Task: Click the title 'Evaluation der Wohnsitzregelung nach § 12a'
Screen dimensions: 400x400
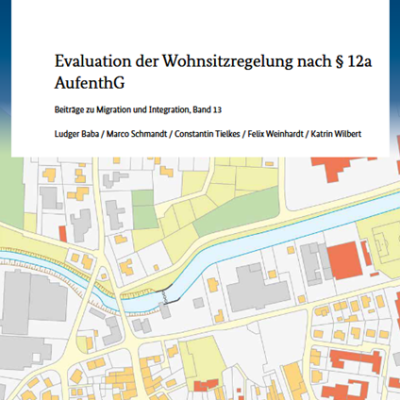Action: click(213, 62)
